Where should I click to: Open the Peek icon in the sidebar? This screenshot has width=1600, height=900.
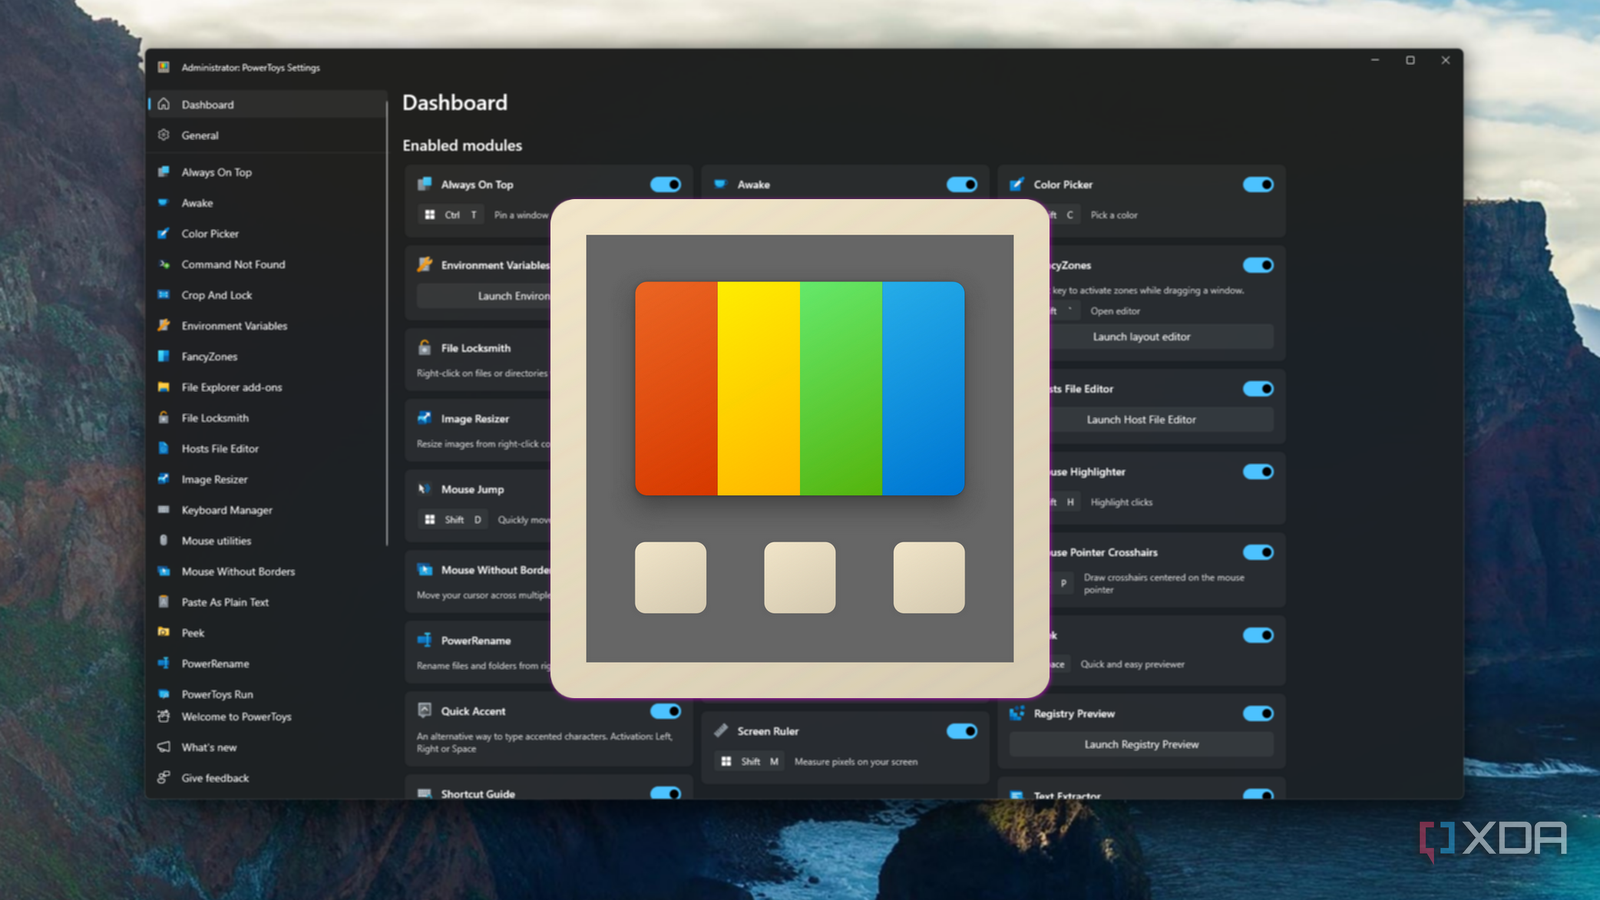[x=164, y=633]
